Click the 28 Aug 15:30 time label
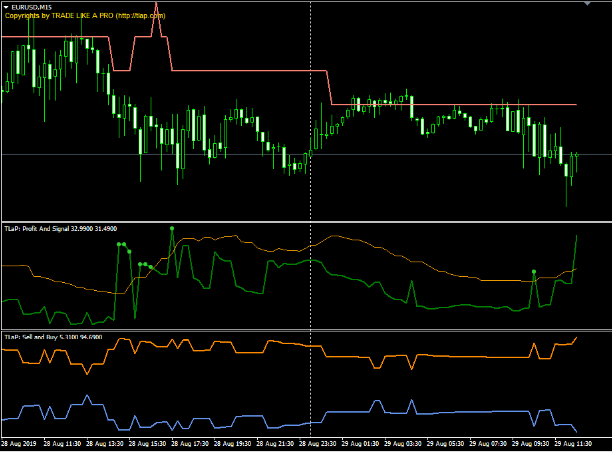 (147, 444)
